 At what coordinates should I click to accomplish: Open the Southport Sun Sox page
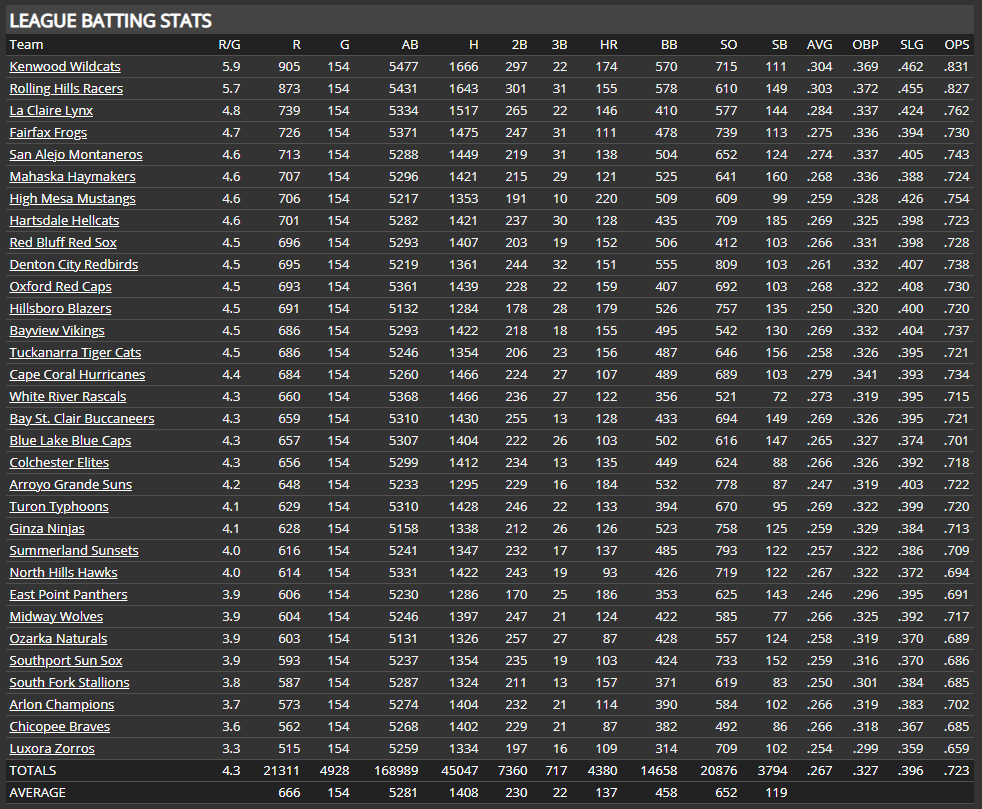click(x=66, y=660)
